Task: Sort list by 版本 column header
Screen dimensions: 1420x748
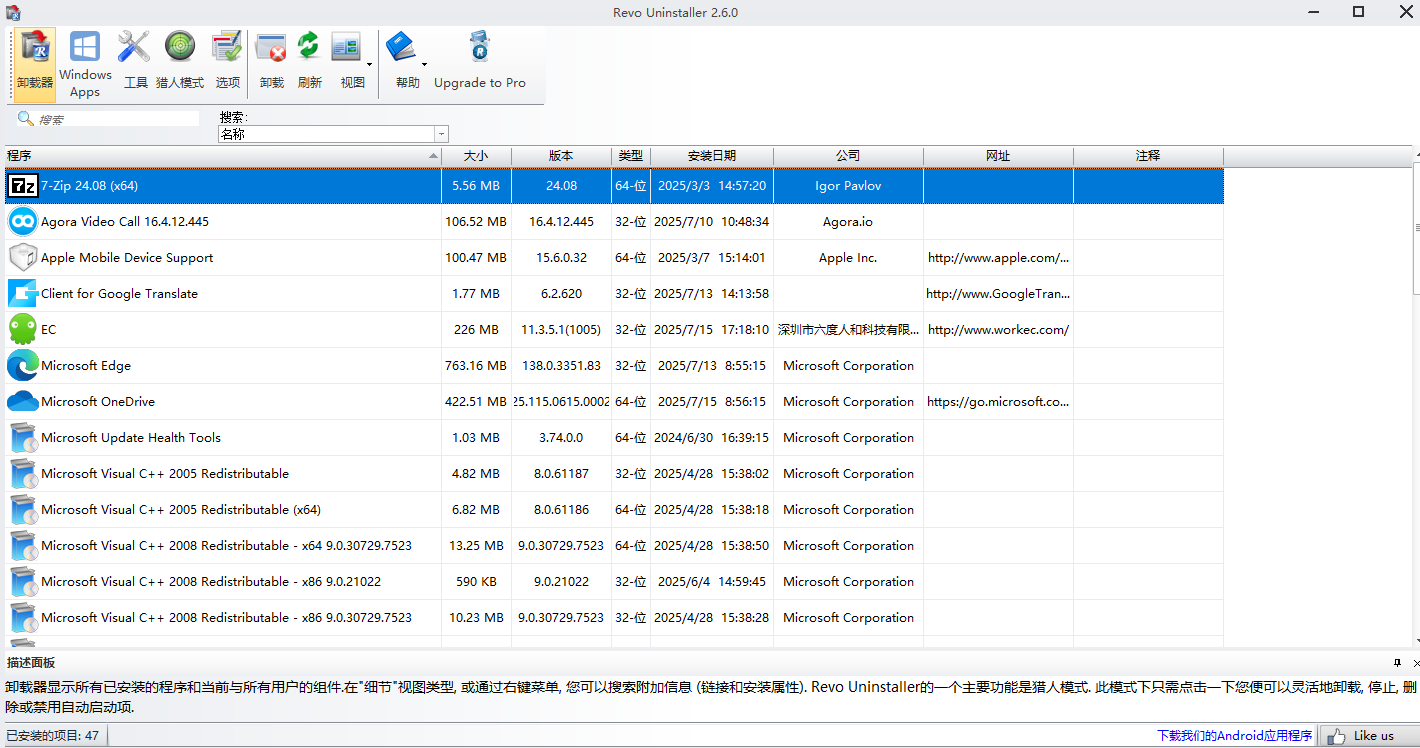Action: (561, 156)
